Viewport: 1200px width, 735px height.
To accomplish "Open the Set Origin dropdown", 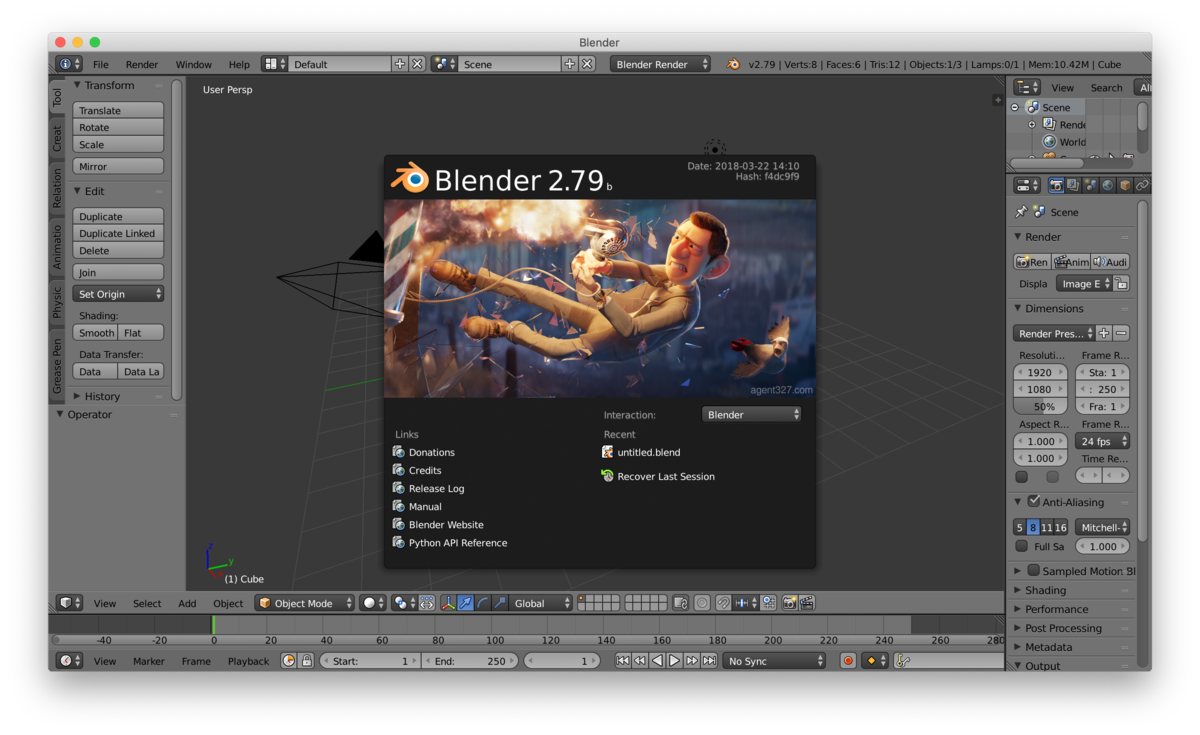I will point(118,294).
